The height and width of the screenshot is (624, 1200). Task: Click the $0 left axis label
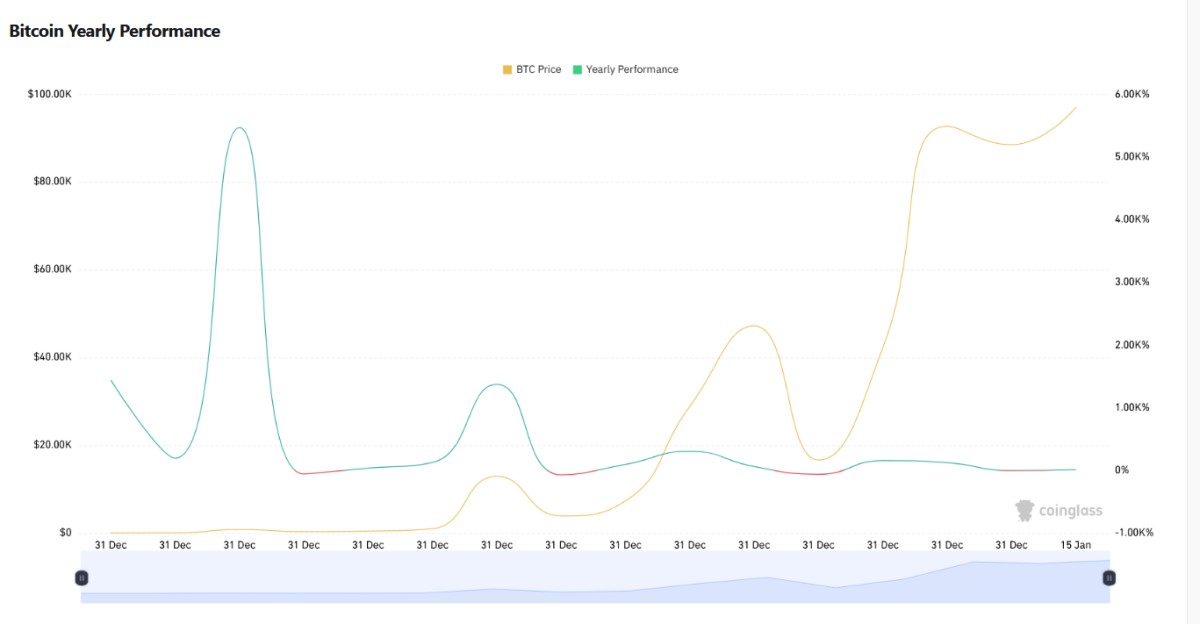[65, 532]
